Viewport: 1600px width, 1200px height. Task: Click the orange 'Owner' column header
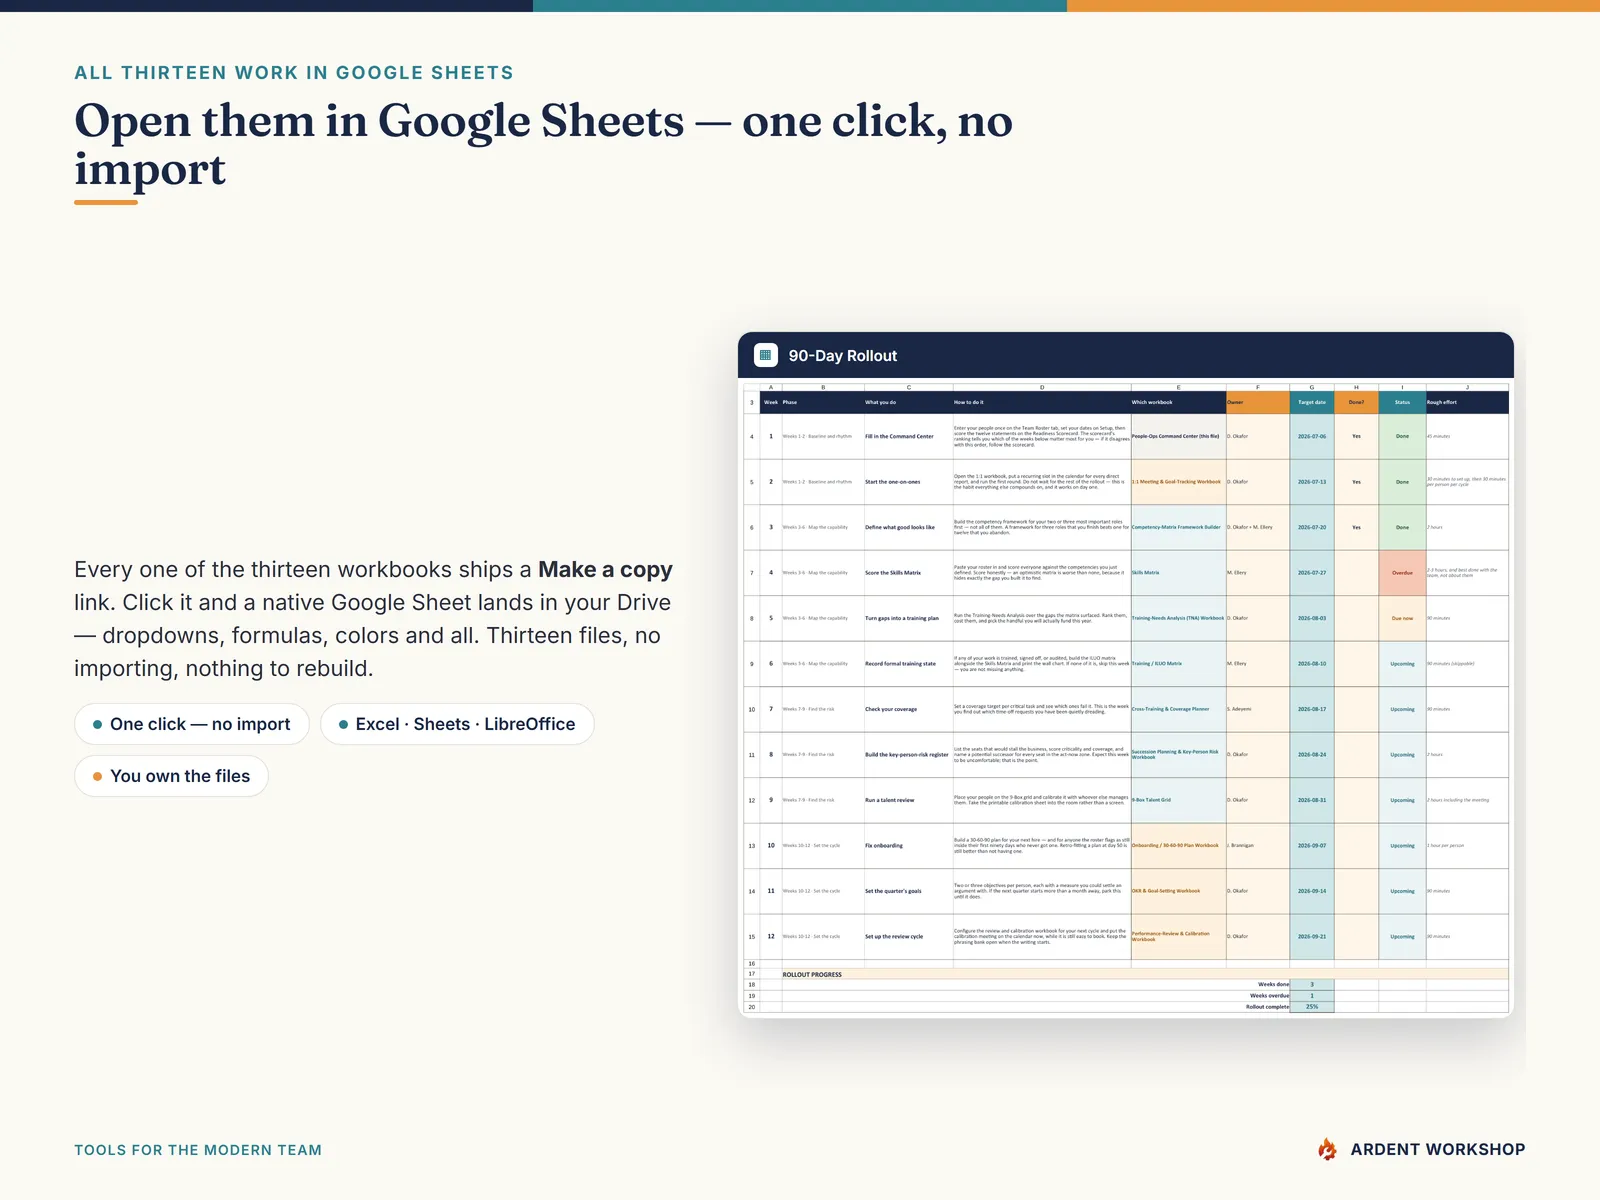pyautogui.click(x=1258, y=402)
